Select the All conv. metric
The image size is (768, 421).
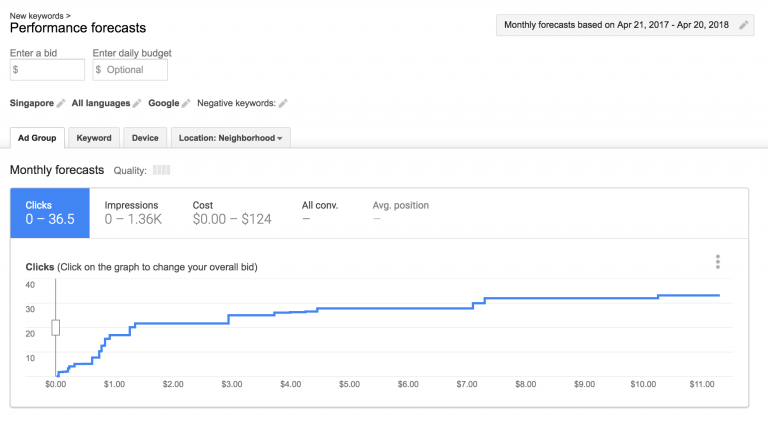coord(320,213)
